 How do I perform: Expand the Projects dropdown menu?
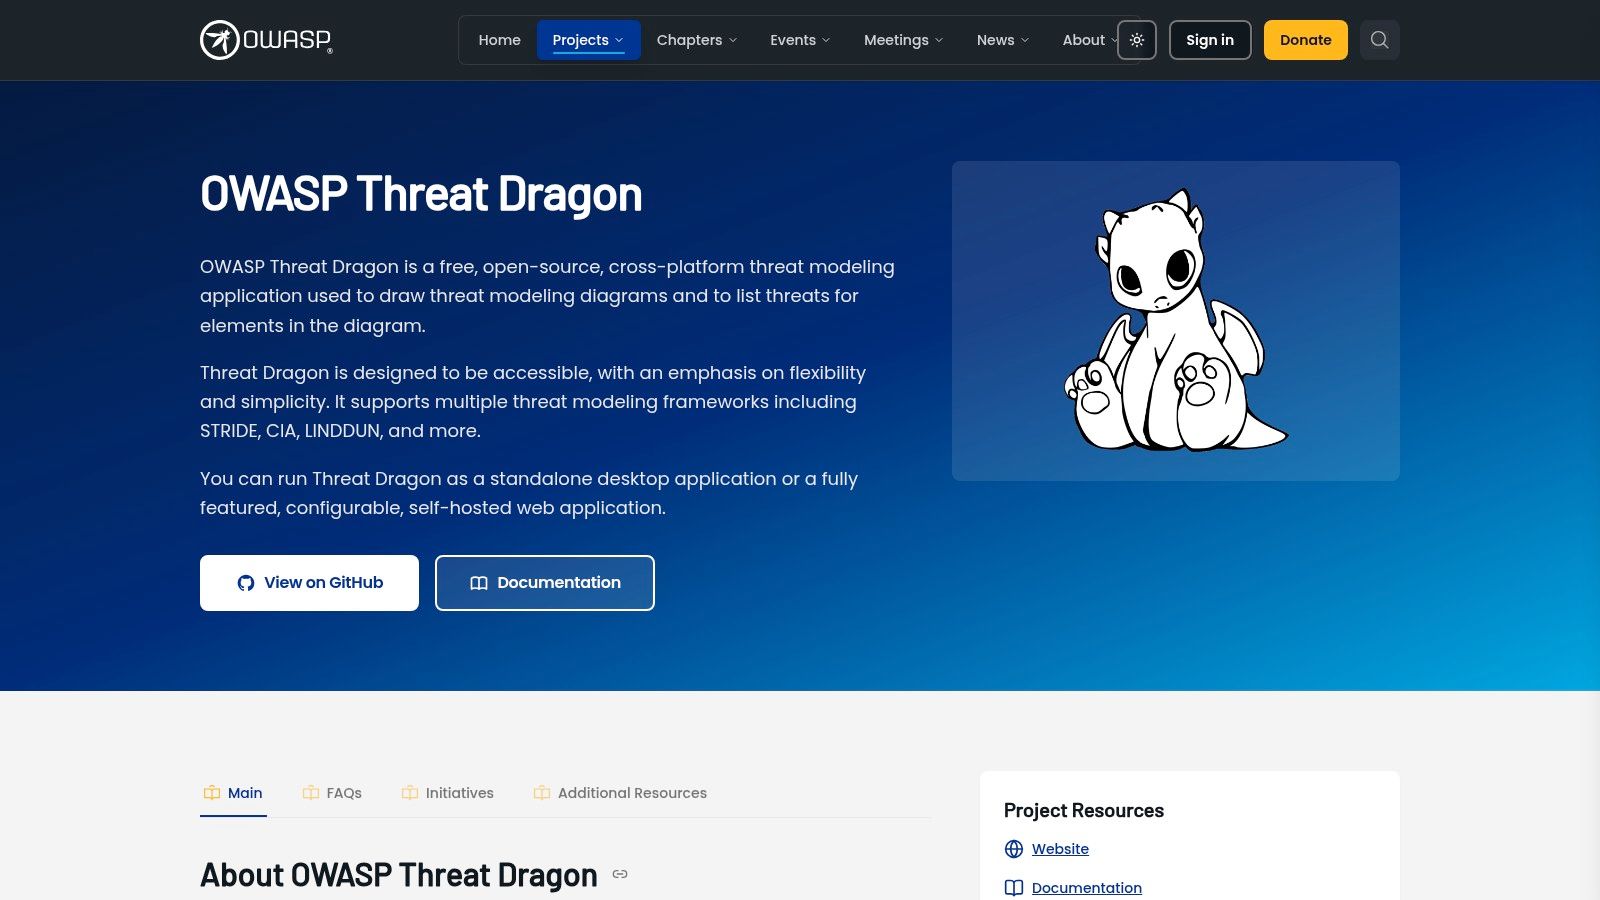click(x=588, y=40)
